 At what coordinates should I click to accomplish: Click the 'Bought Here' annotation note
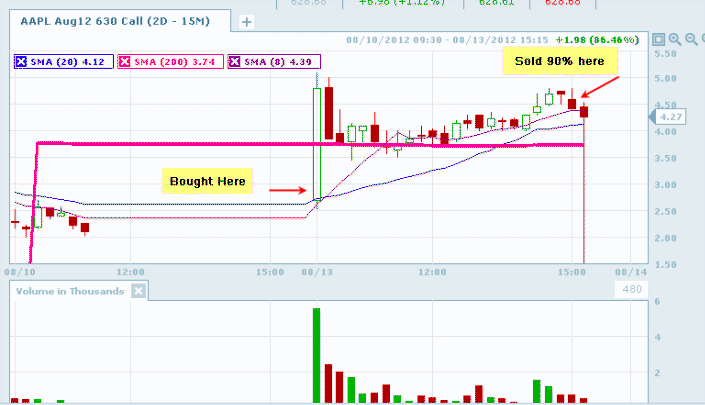[207, 181]
